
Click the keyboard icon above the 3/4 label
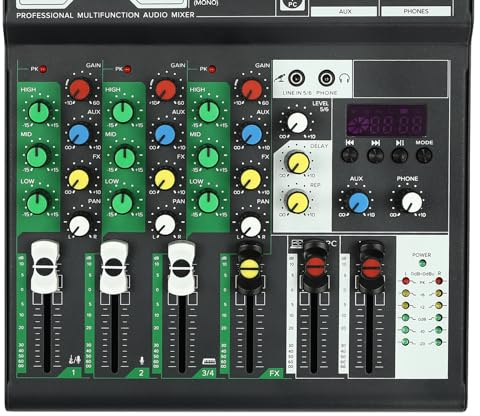pos(209,362)
